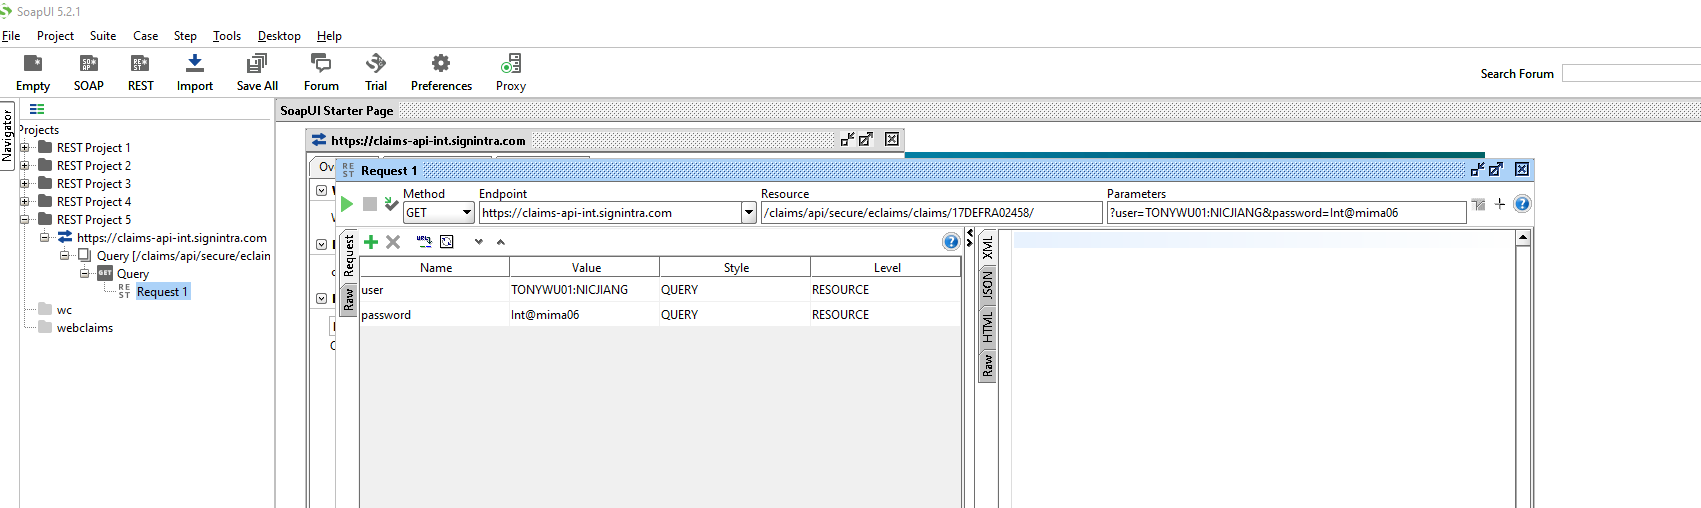
Task: Open the Project menu
Action: tap(55, 36)
